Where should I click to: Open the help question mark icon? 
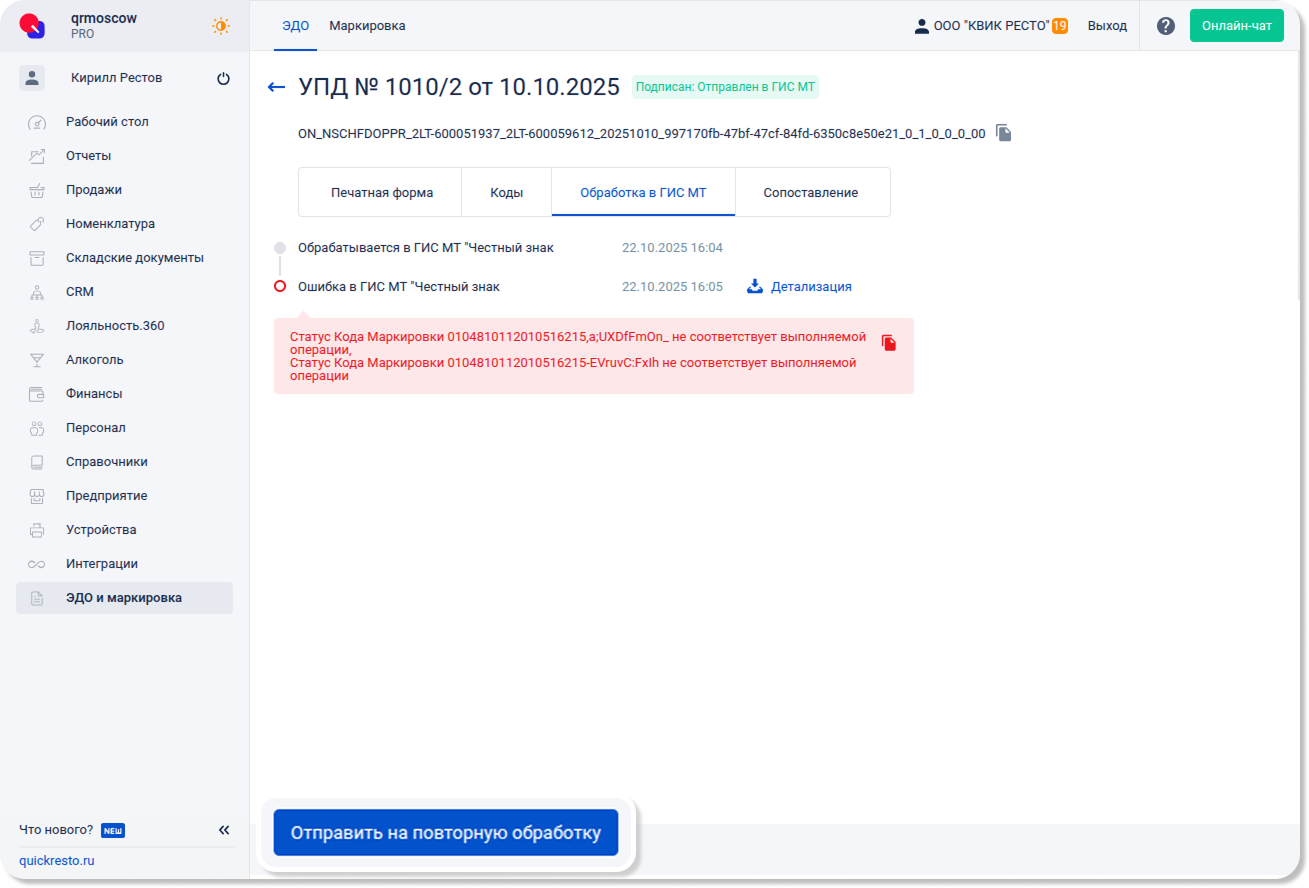[x=1165, y=26]
